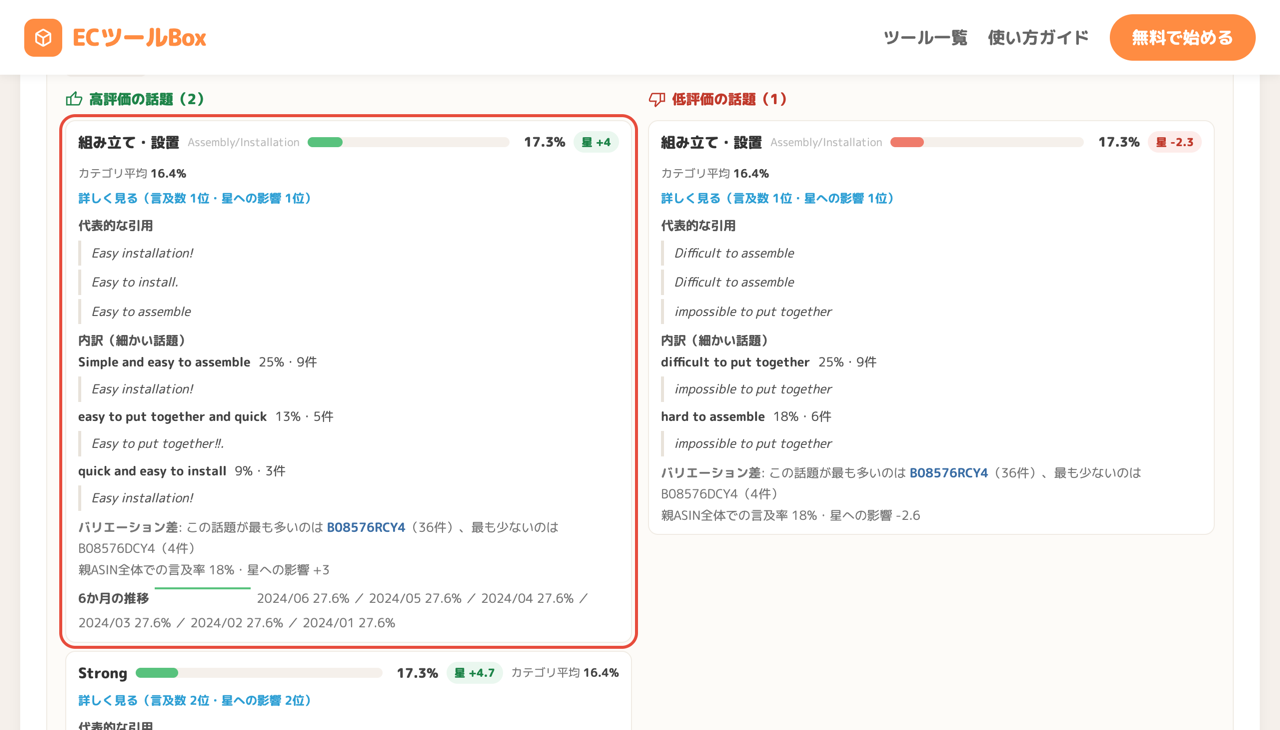Viewport: 1280px width, 730px height.
Task: Click the thumbs-down icon beside 低評価の話題
Action: coord(657,99)
